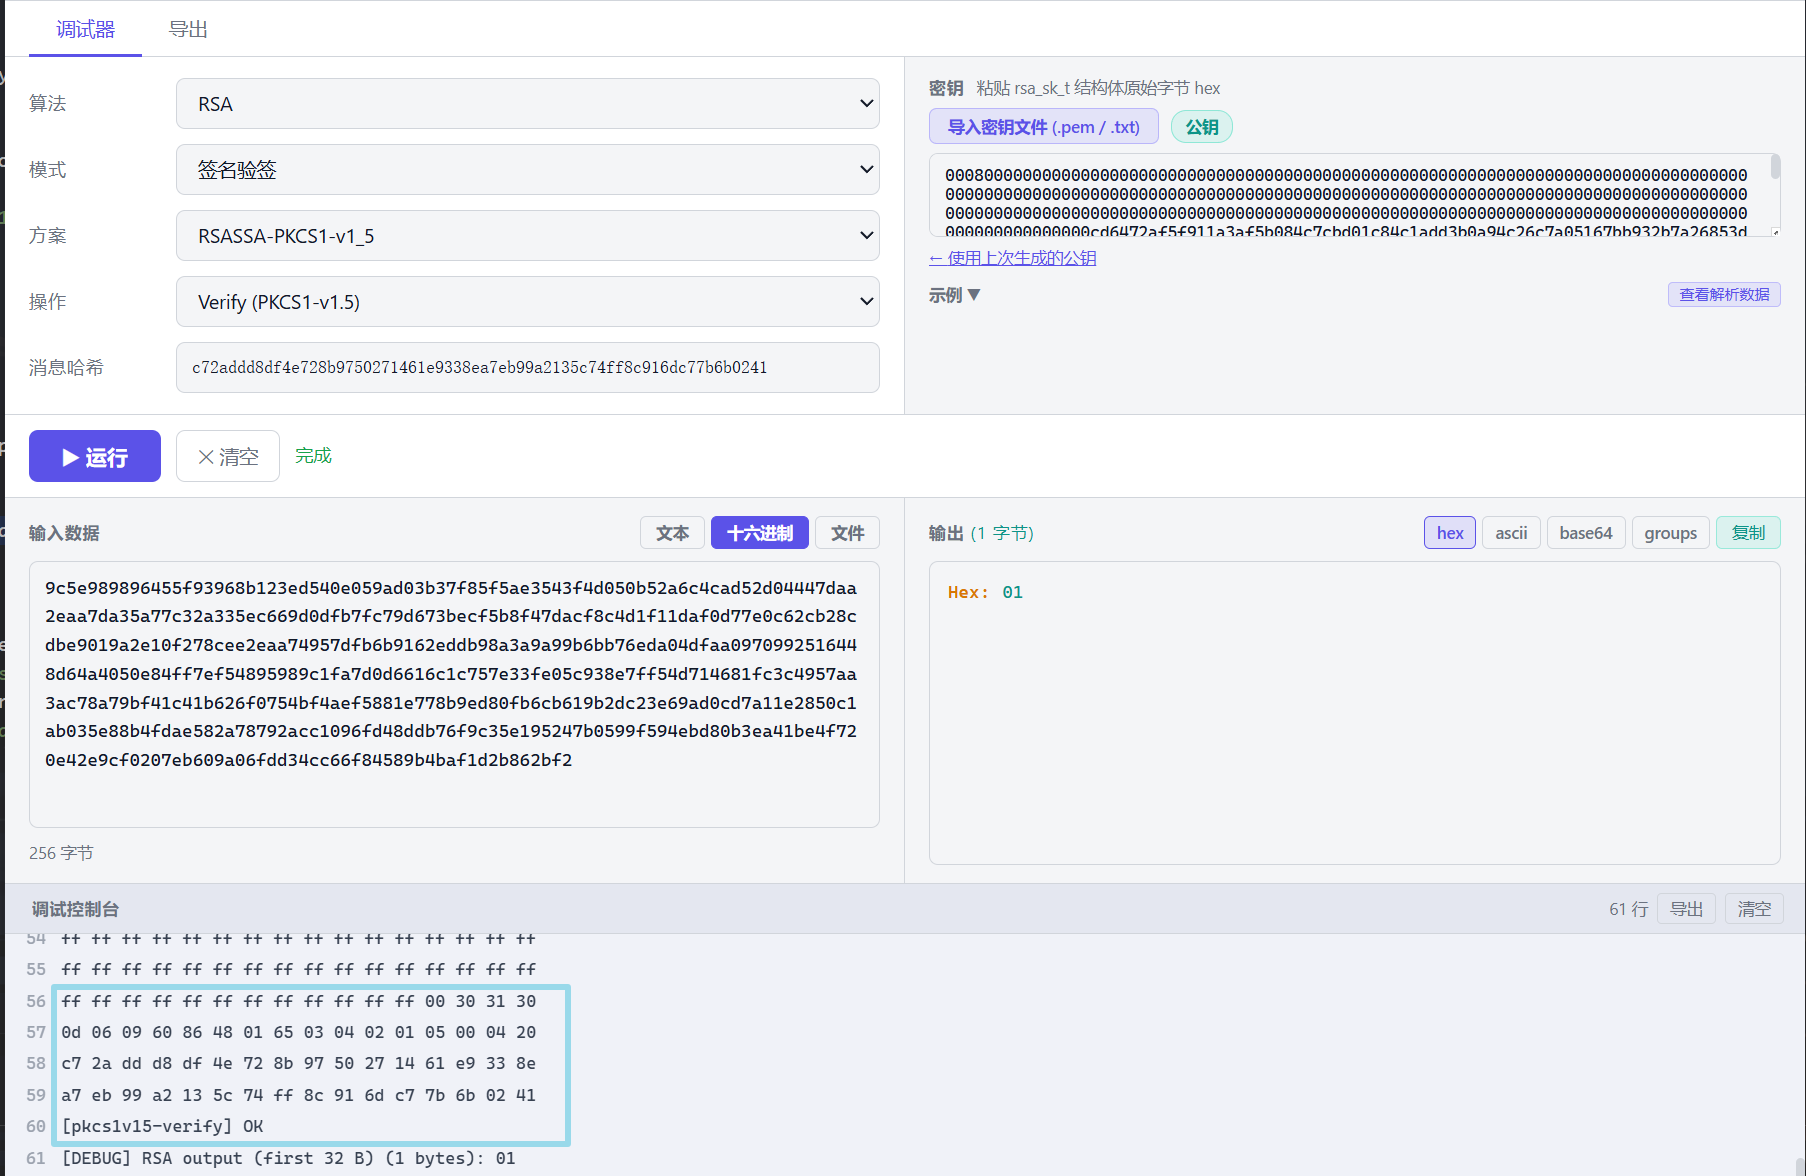The height and width of the screenshot is (1176, 1806).
Task: Click the [pkcs1v15-verify] OK log line
Action: click(x=162, y=1126)
